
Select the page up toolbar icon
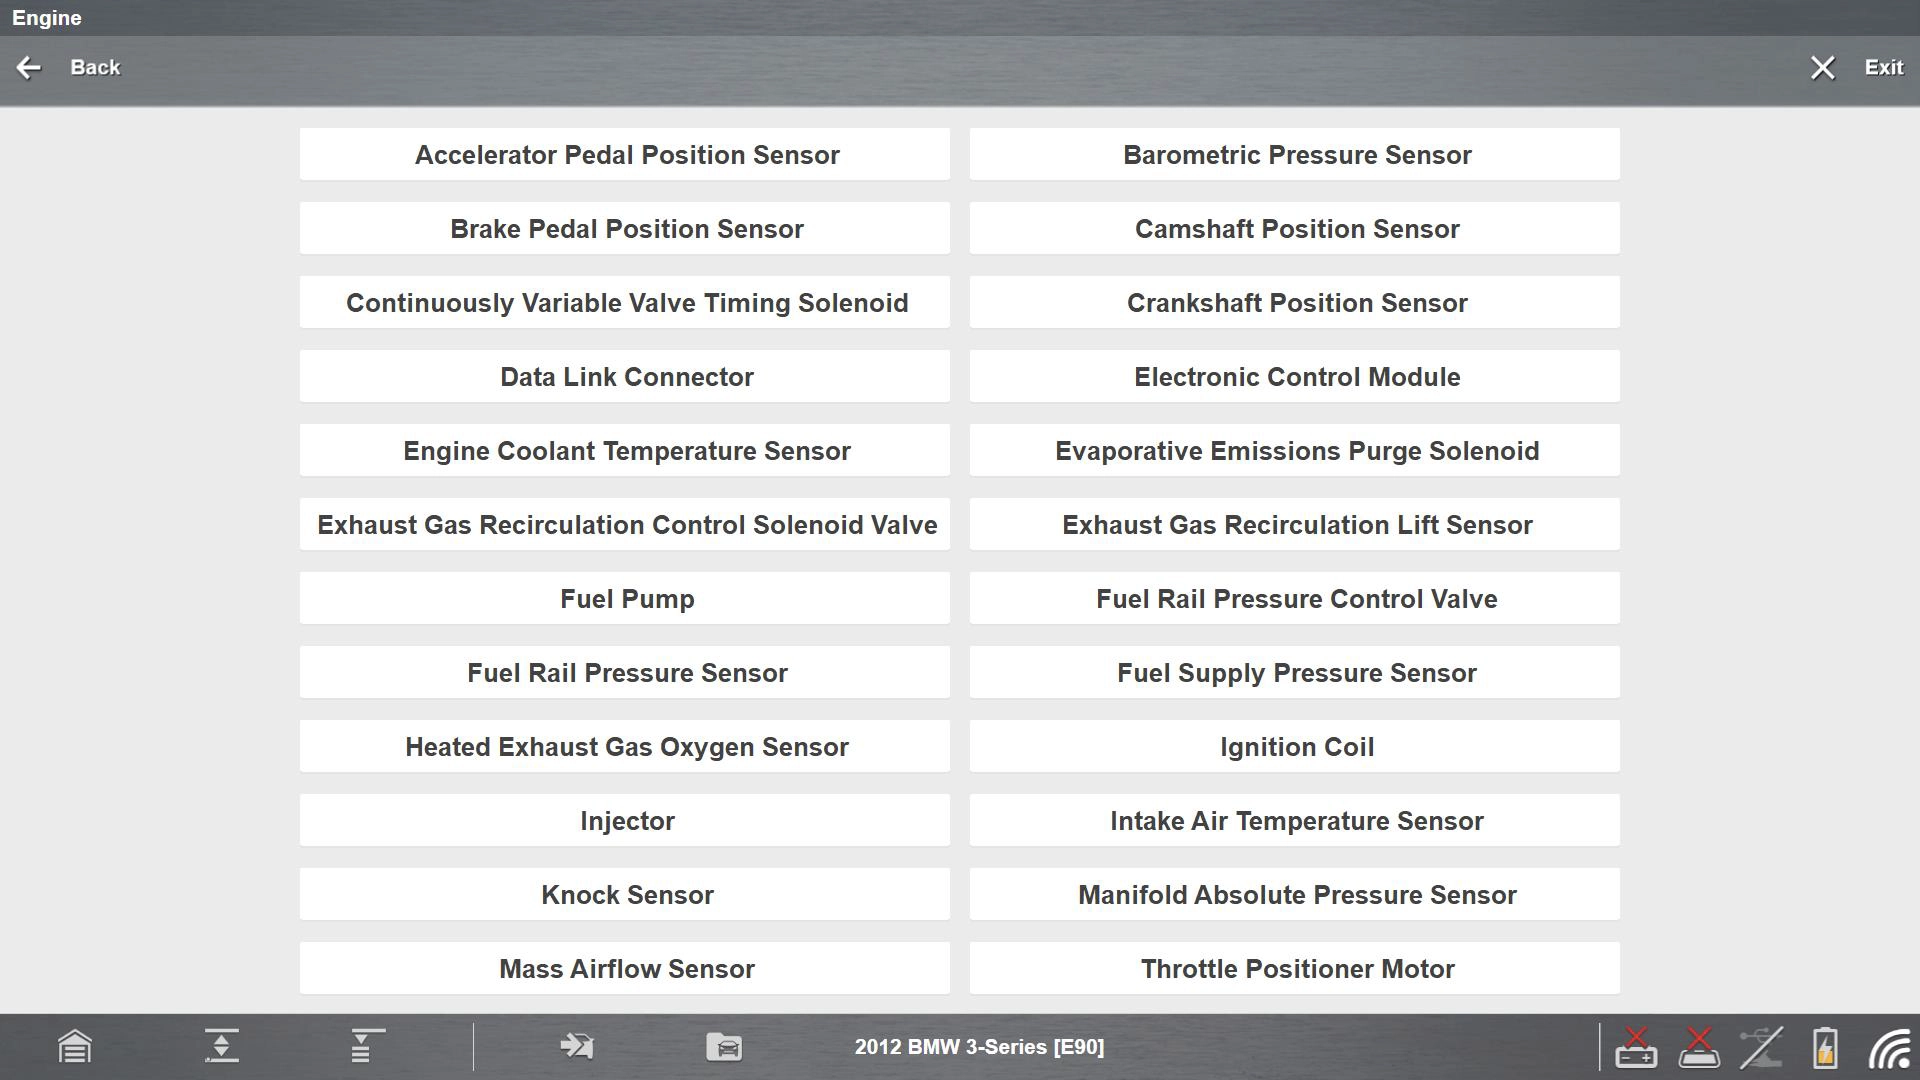tap(222, 1047)
